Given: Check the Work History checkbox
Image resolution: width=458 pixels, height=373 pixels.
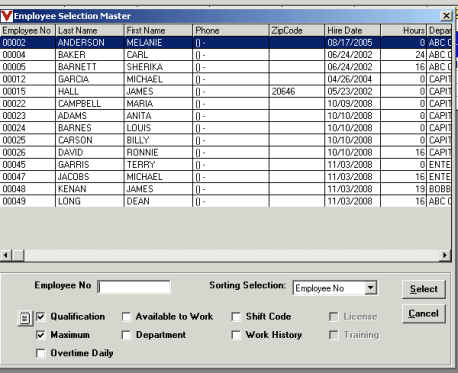Looking at the screenshot, I should pyautogui.click(x=236, y=335).
